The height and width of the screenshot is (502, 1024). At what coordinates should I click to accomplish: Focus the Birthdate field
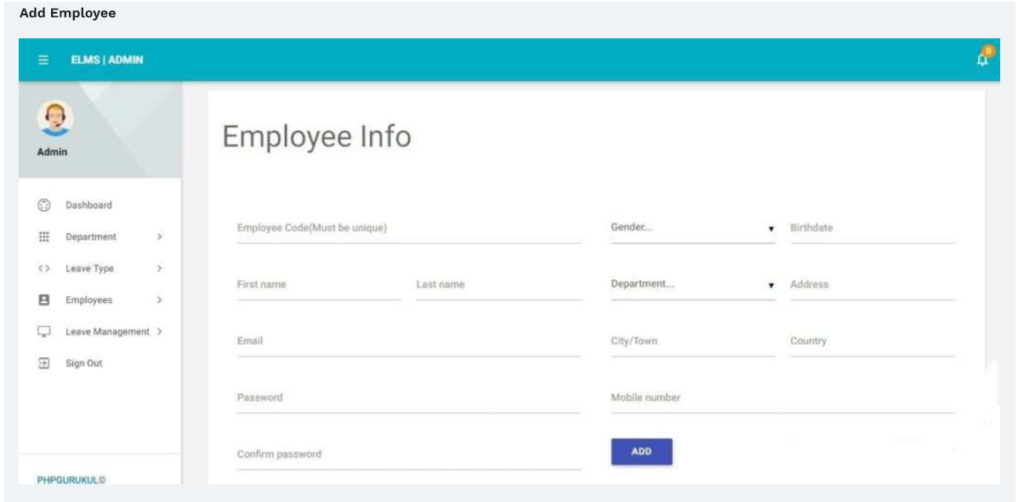pos(872,229)
